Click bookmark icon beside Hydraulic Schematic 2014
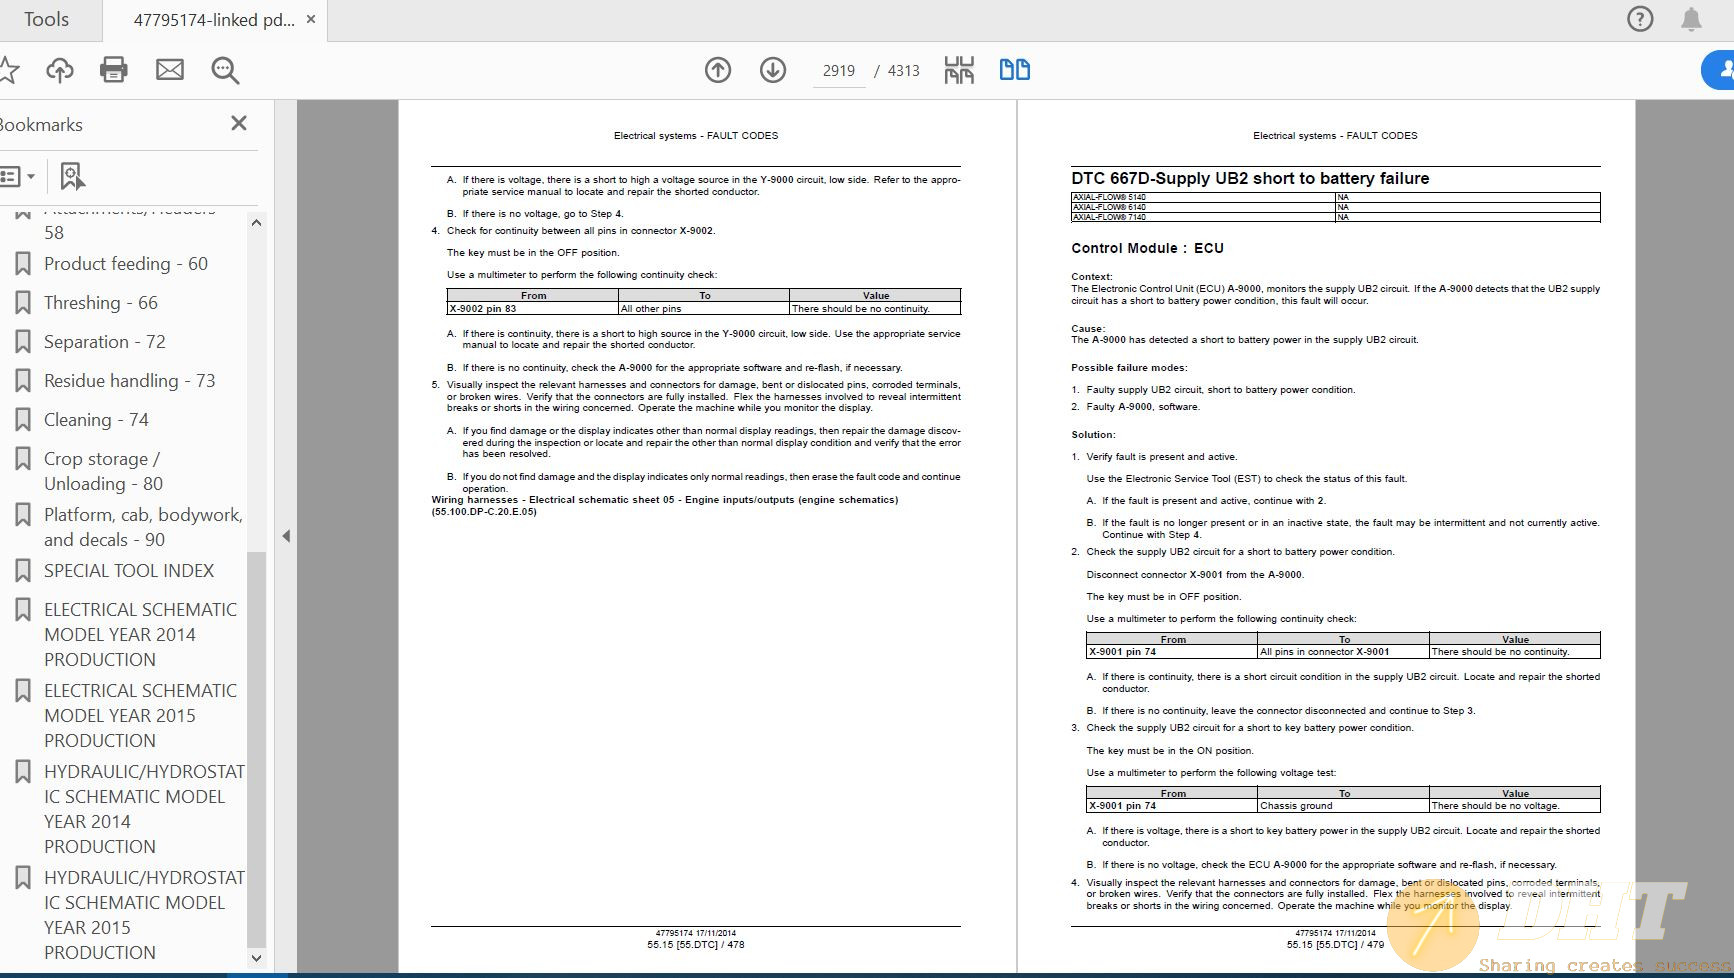1734x978 pixels. 22,772
